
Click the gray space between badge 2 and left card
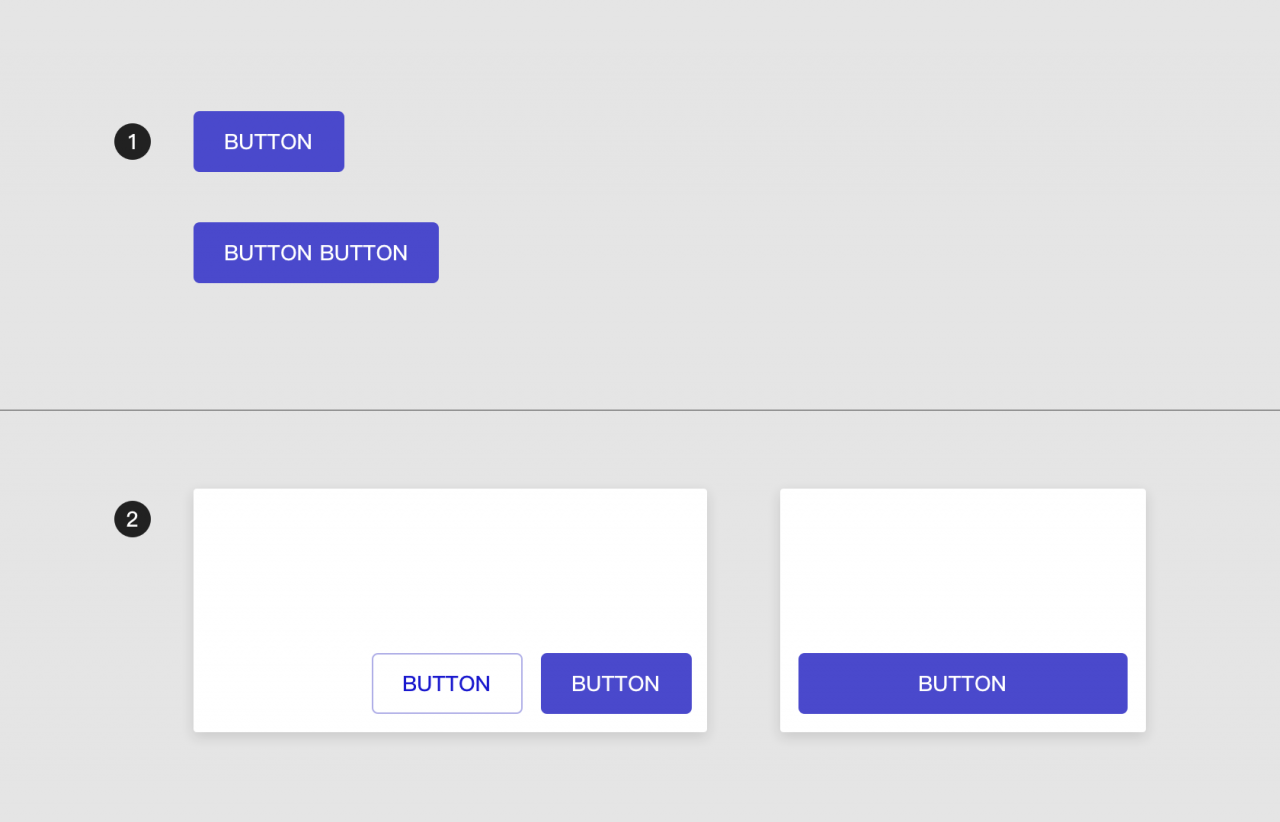172,520
